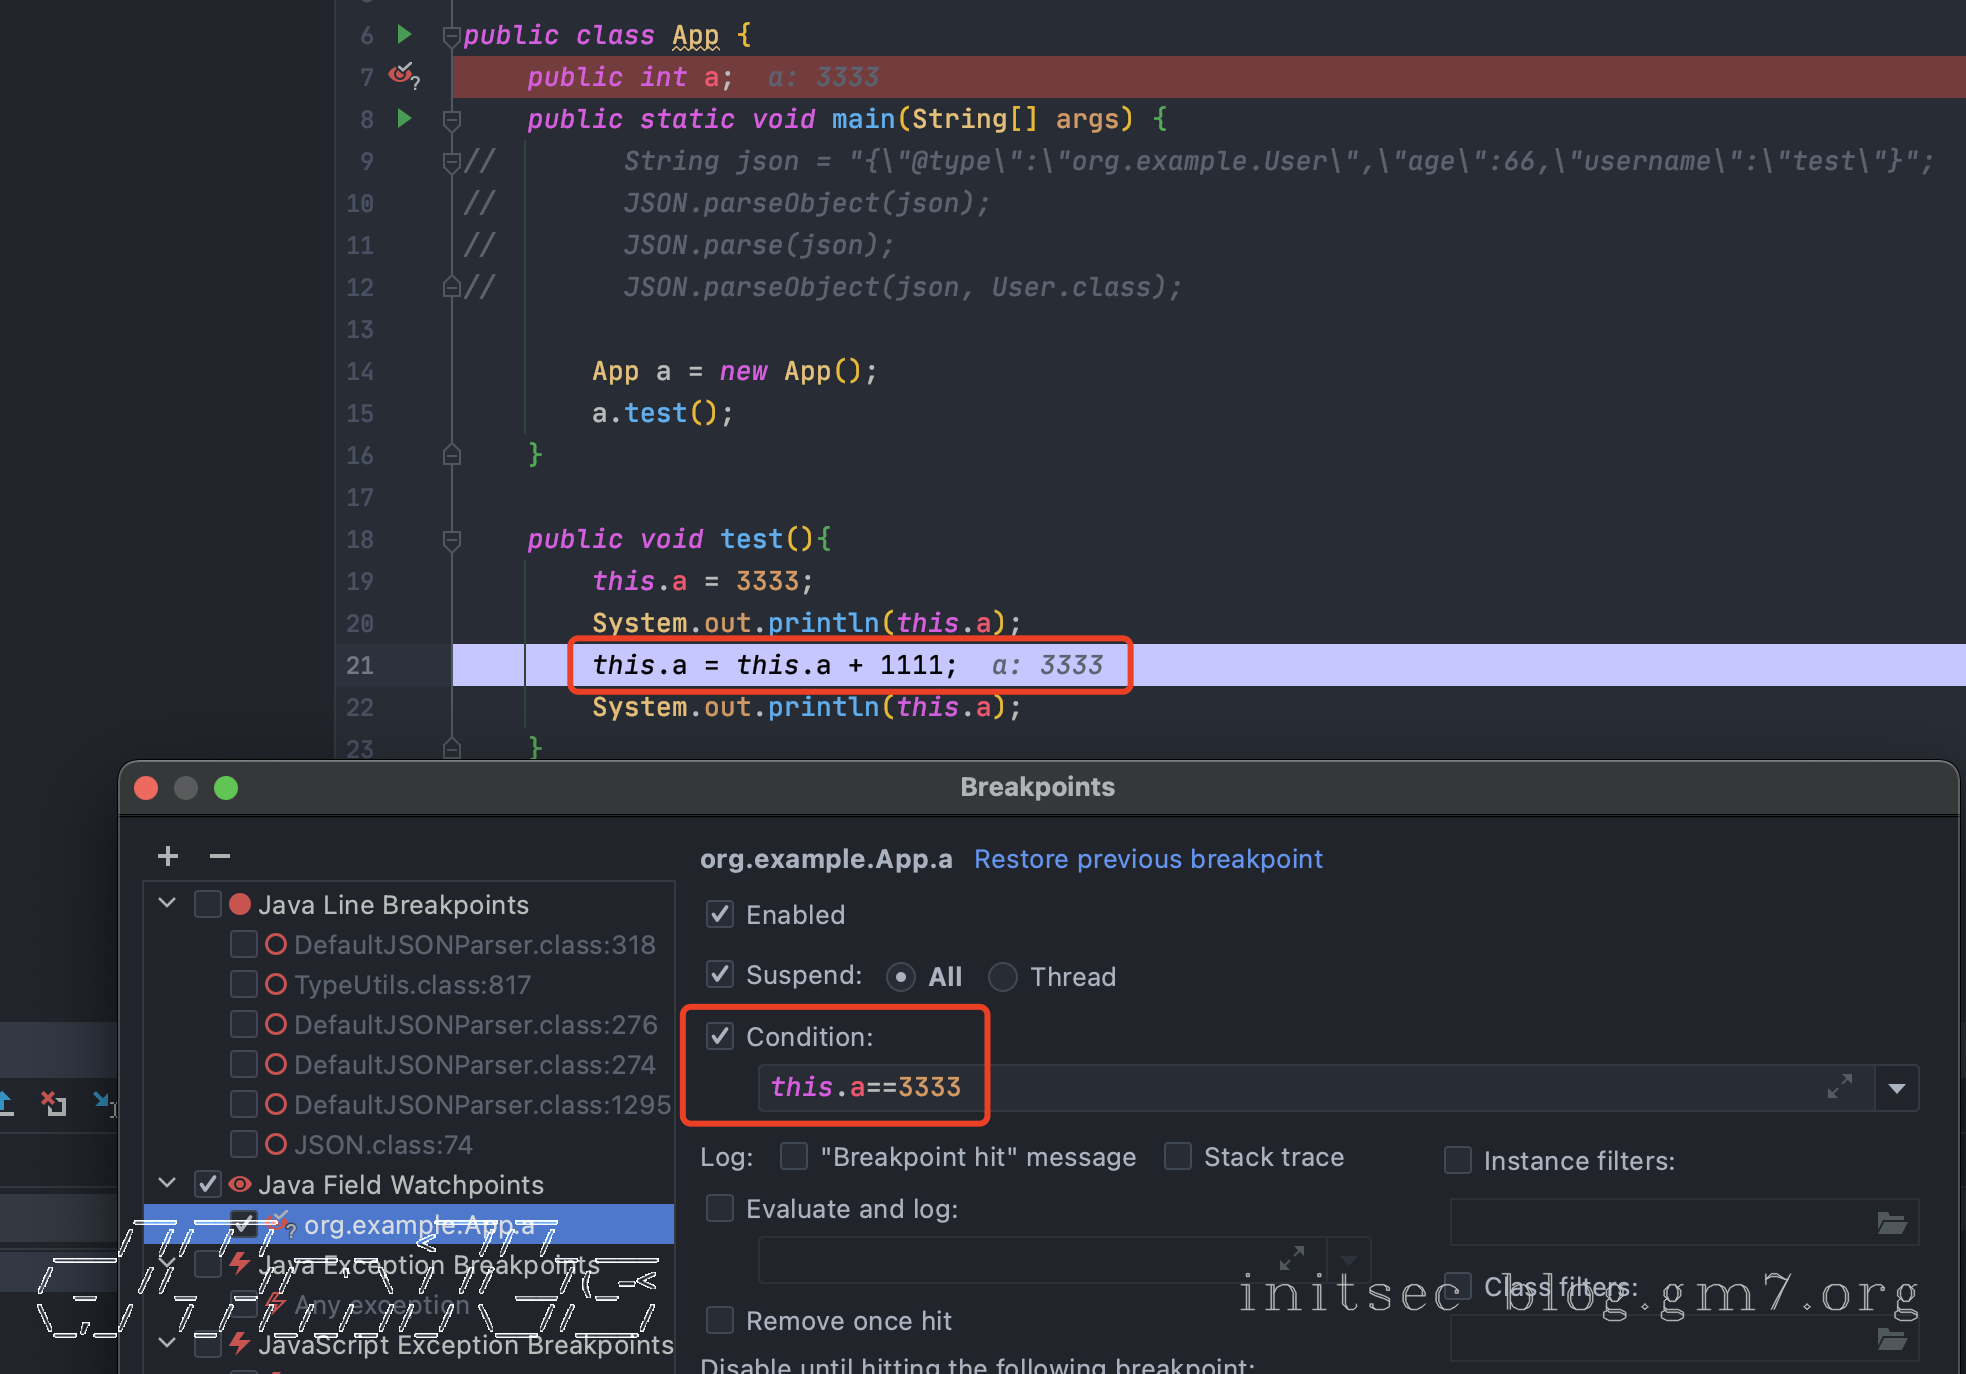Toggle the Condition checkbox
The image size is (1966, 1374).
720,1036
